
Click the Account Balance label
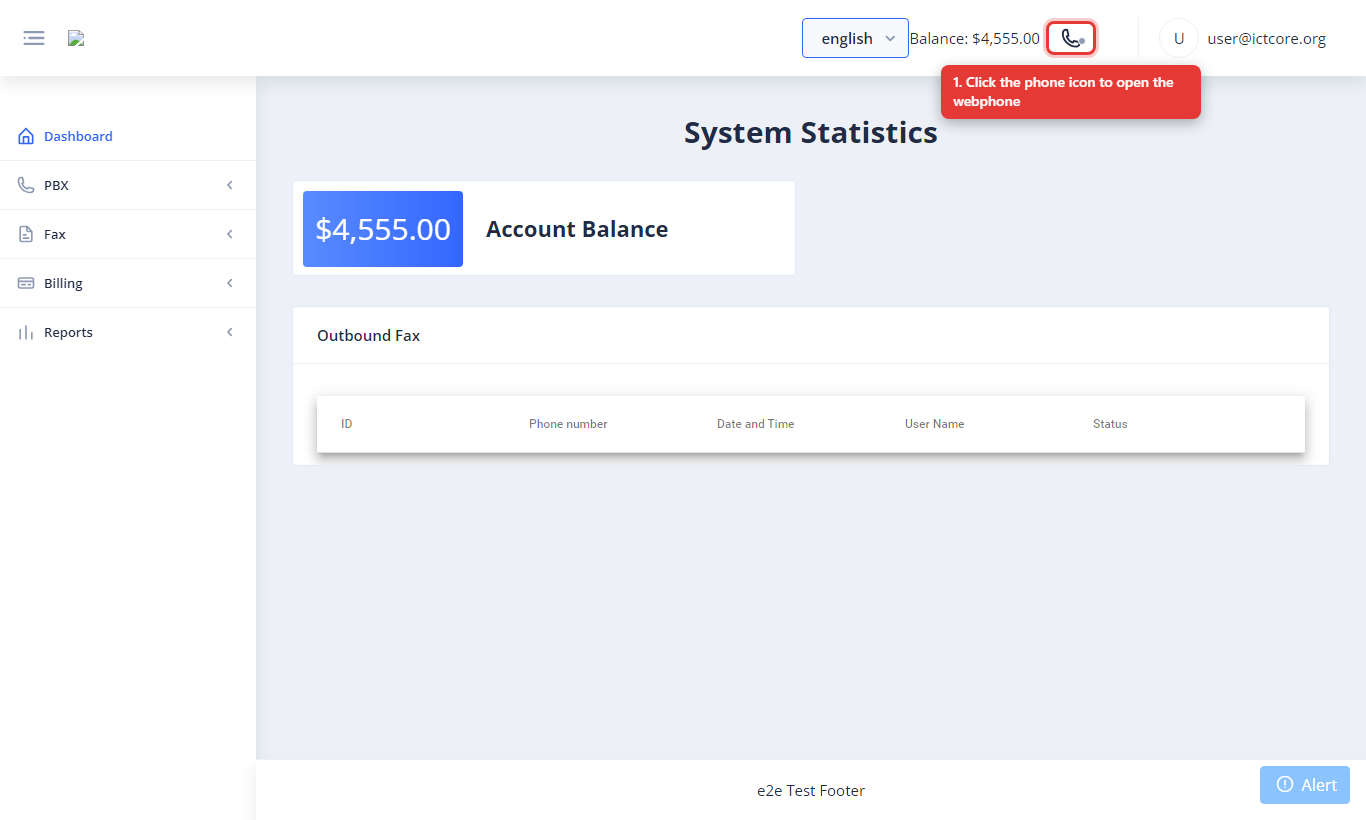pyautogui.click(x=577, y=229)
